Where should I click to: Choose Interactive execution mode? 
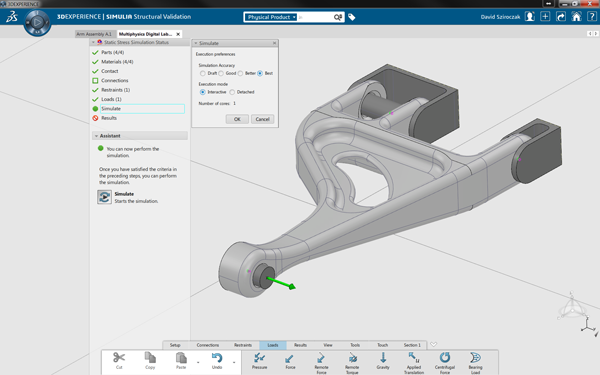pyautogui.click(x=202, y=92)
